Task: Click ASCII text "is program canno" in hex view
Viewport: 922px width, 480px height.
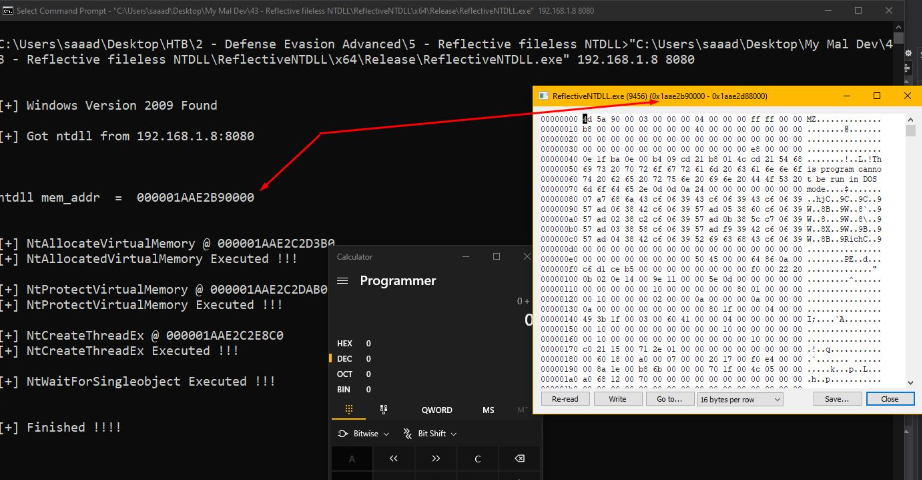Action: point(844,169)
